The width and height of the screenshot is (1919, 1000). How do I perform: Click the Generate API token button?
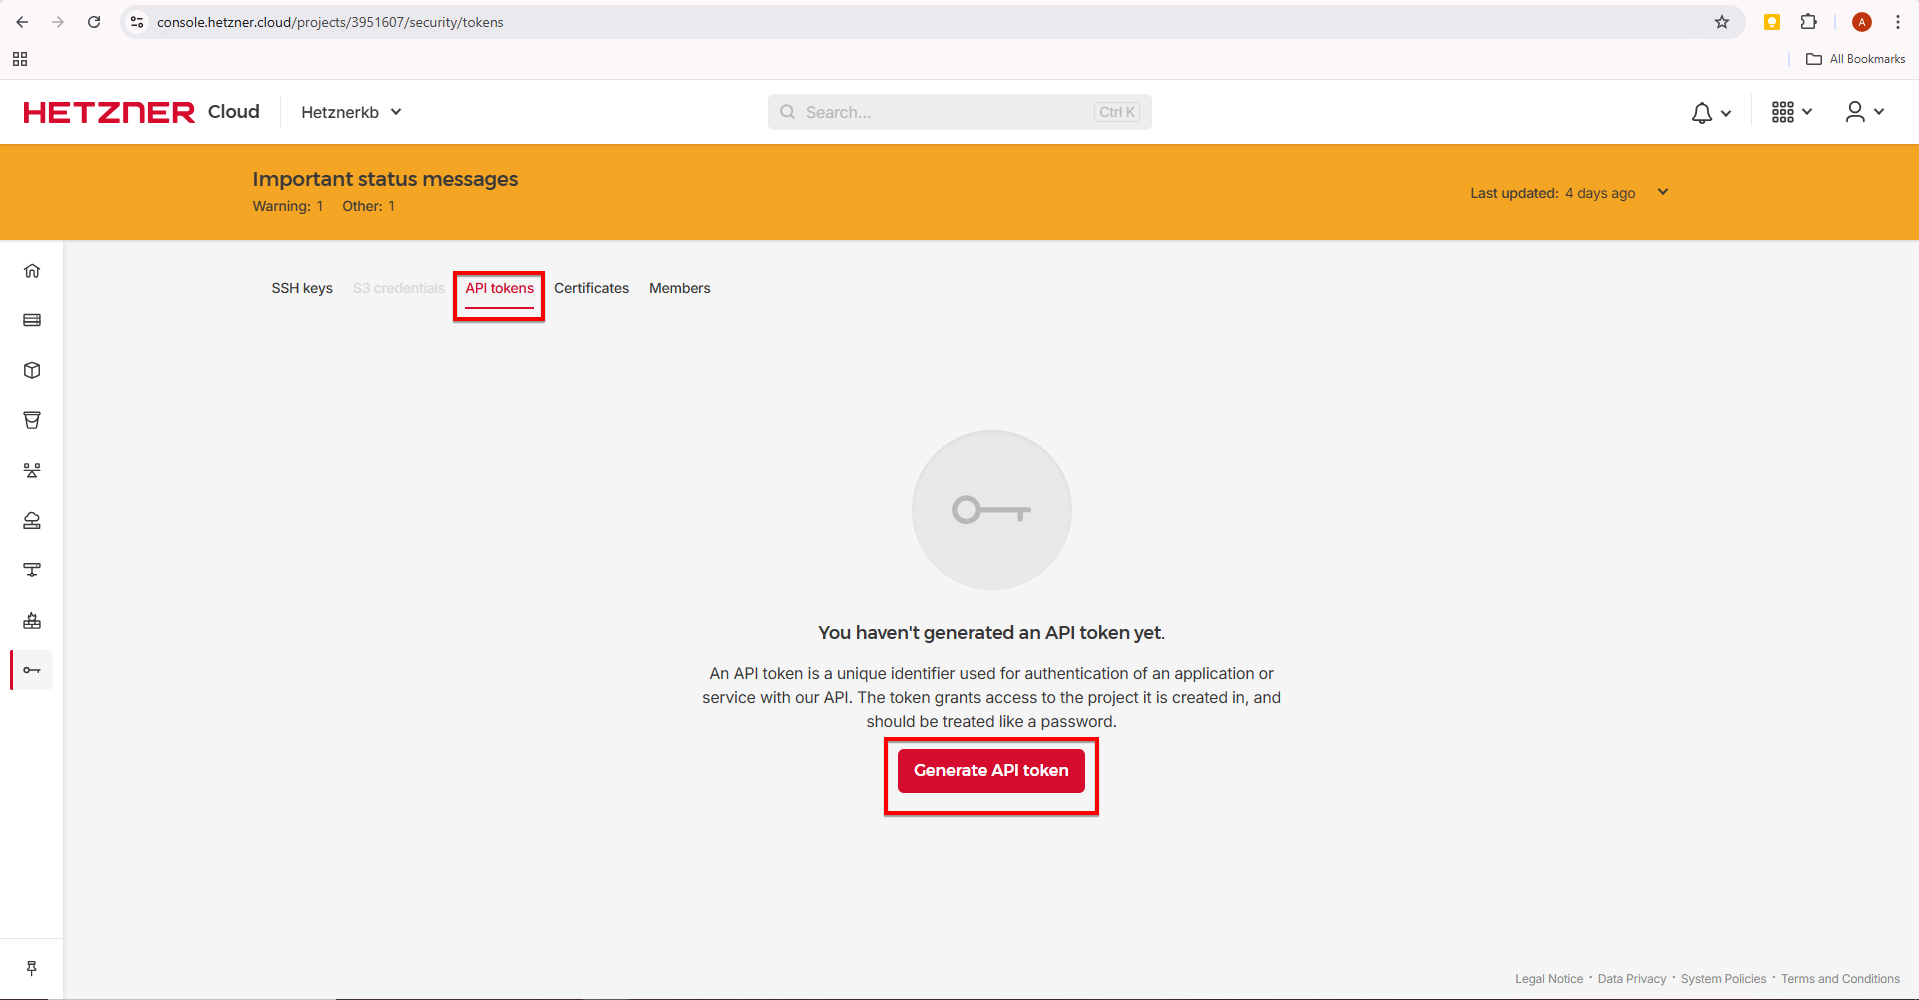[991, 771]
